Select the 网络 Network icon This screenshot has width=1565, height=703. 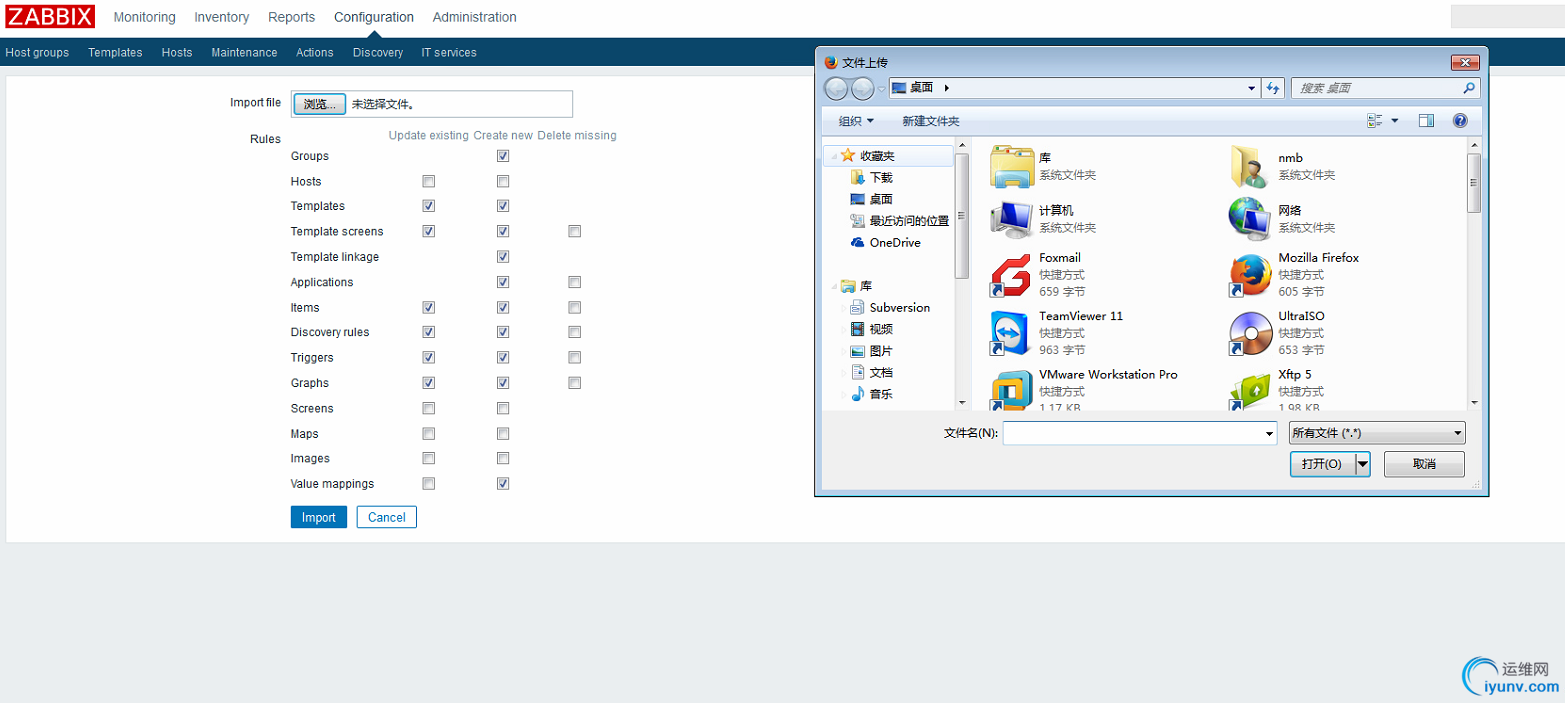(x=1250, y=219)
